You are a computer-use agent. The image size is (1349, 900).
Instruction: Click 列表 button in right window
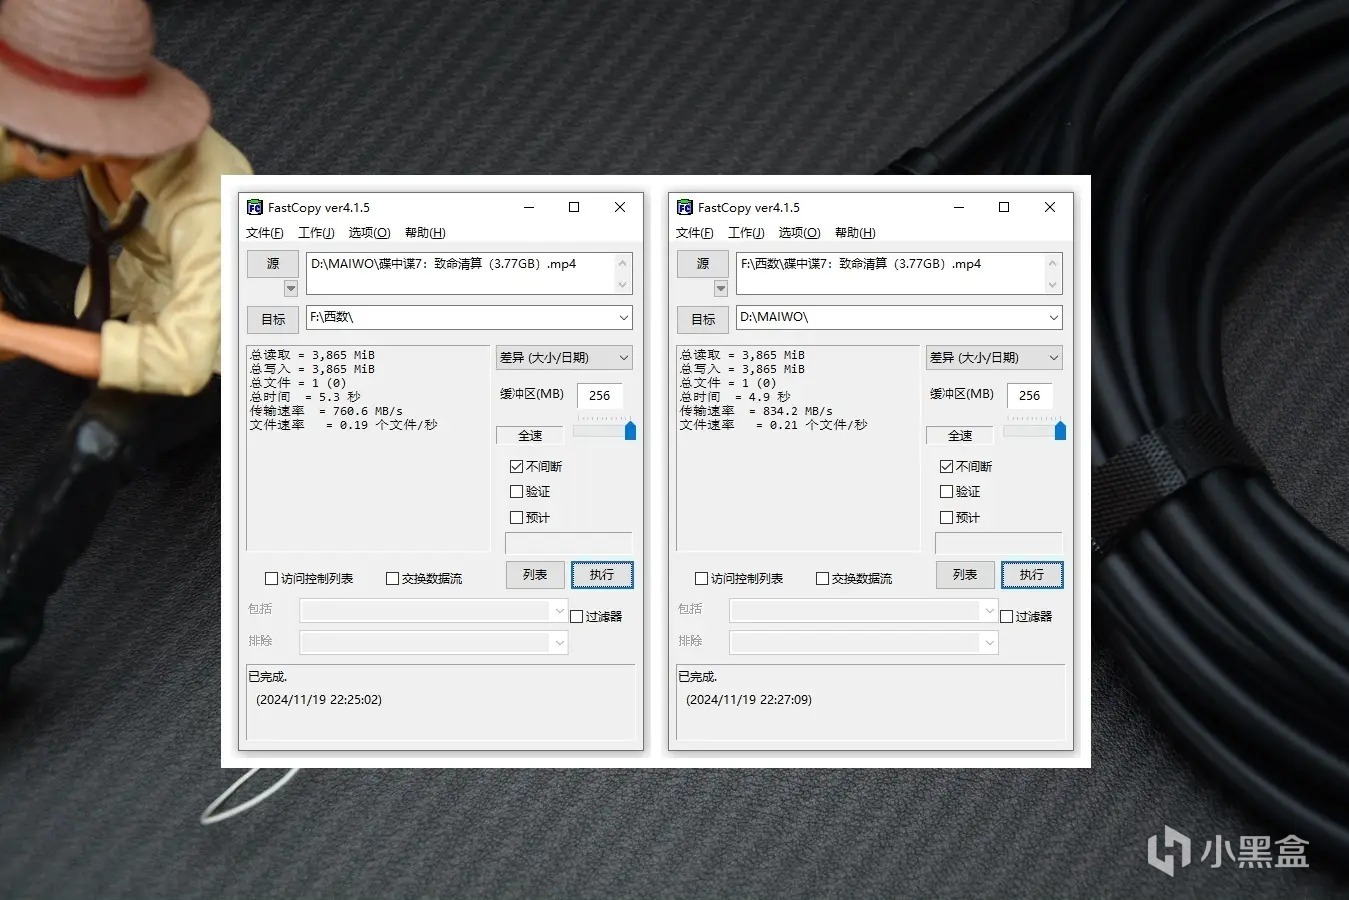pyautogui.click(x=965, y=575)
